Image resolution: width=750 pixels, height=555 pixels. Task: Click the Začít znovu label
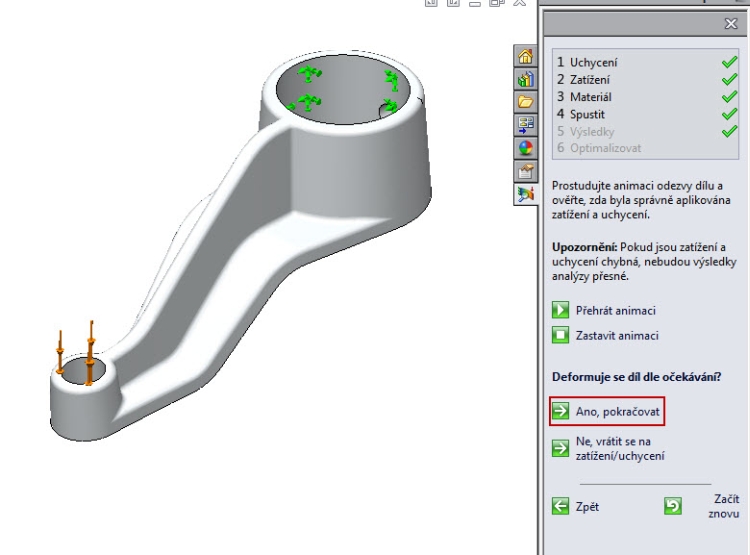(x=724, y=506)
